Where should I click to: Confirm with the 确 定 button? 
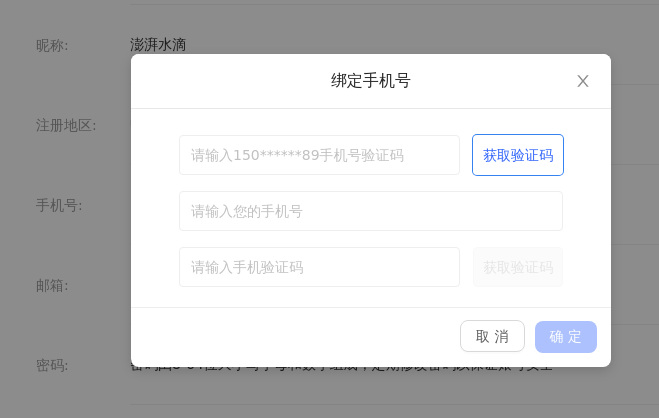(x=566, y=337)
